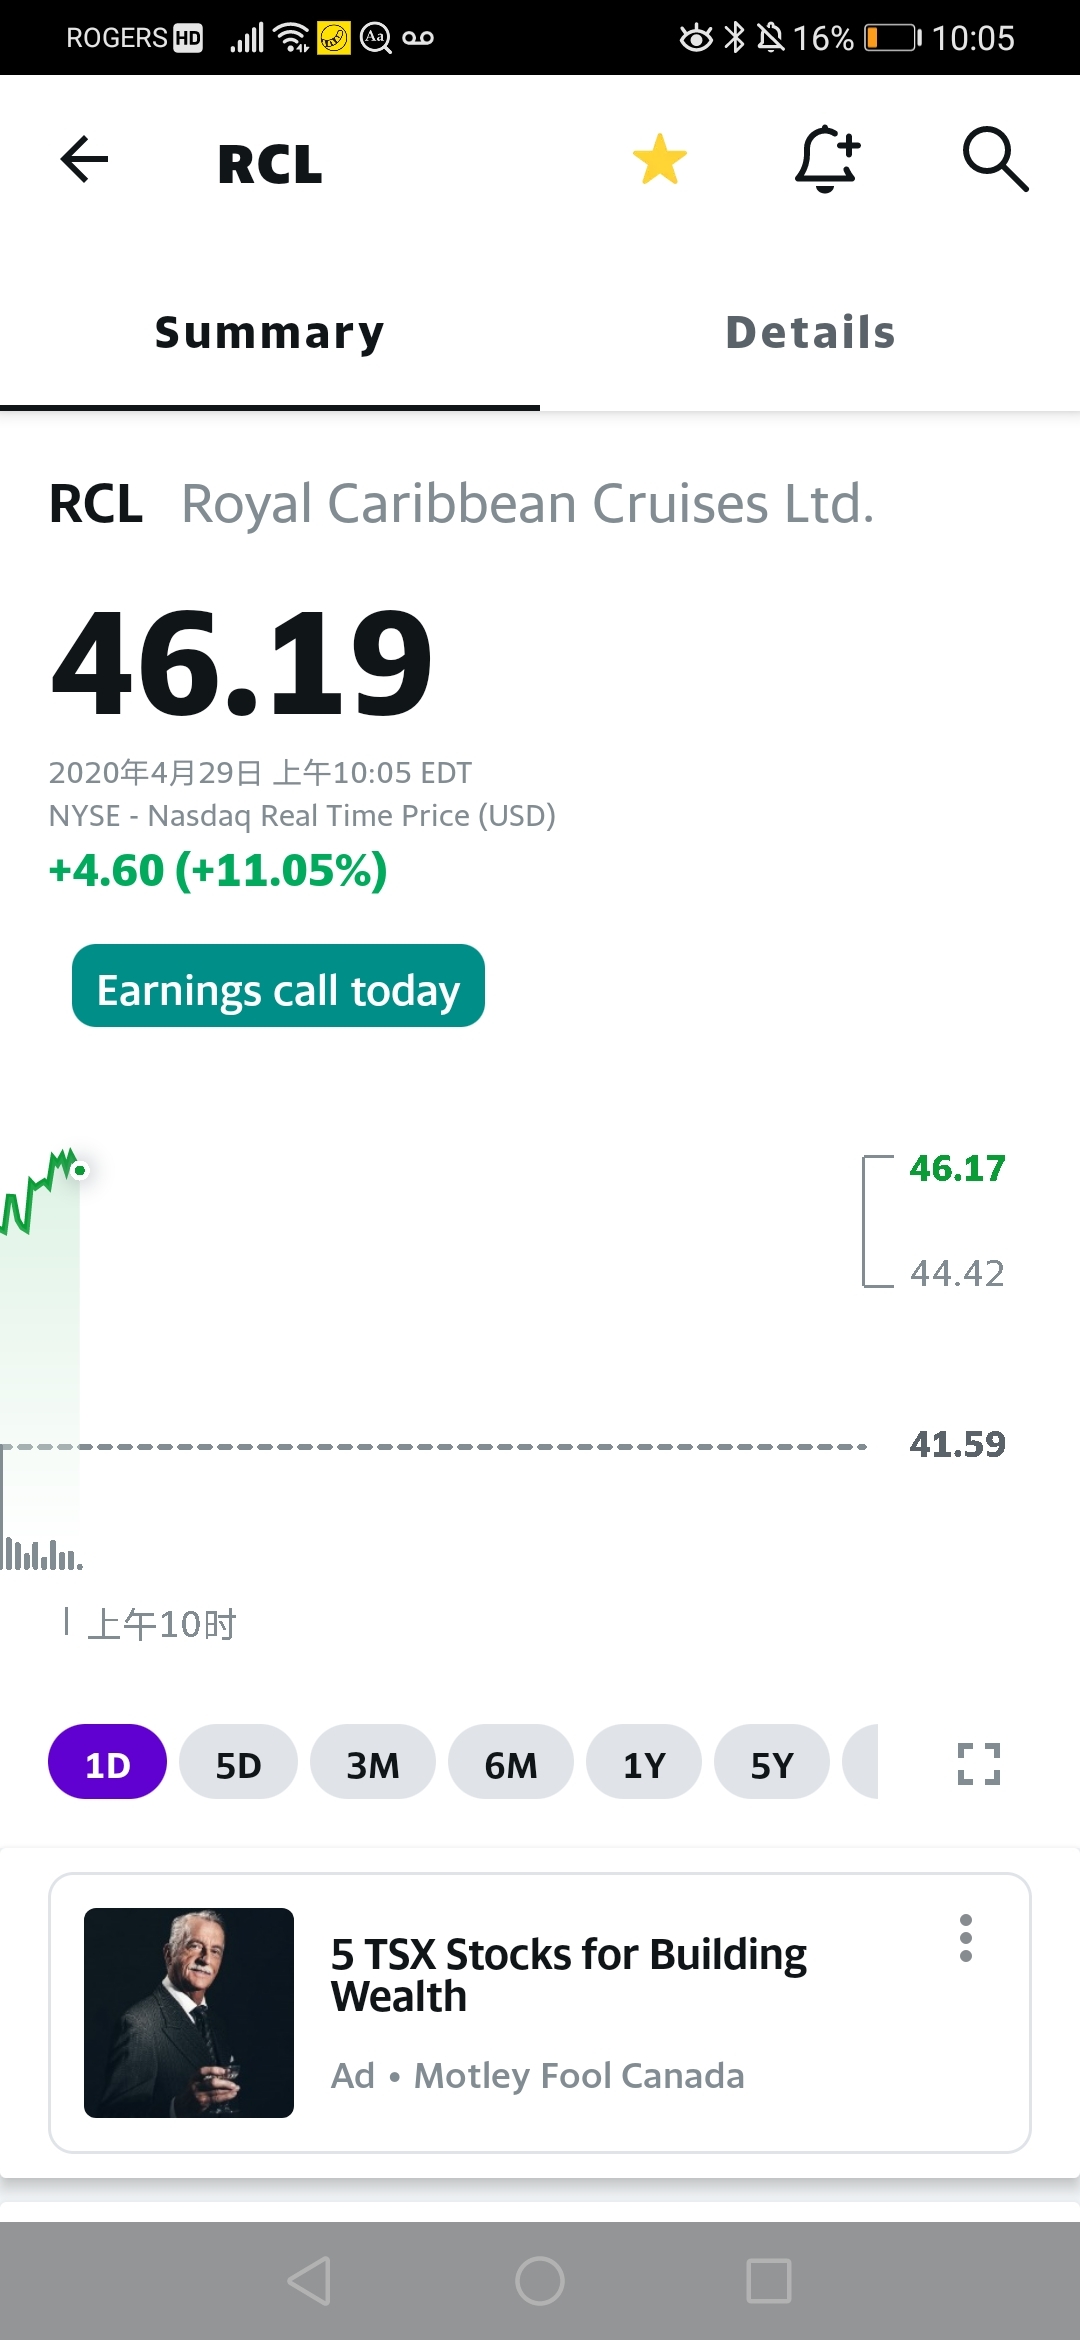Choose the 3M chart range
Image resolution: width=1080 pixels, height=2340 pixels.
(x=373, y=1762)
